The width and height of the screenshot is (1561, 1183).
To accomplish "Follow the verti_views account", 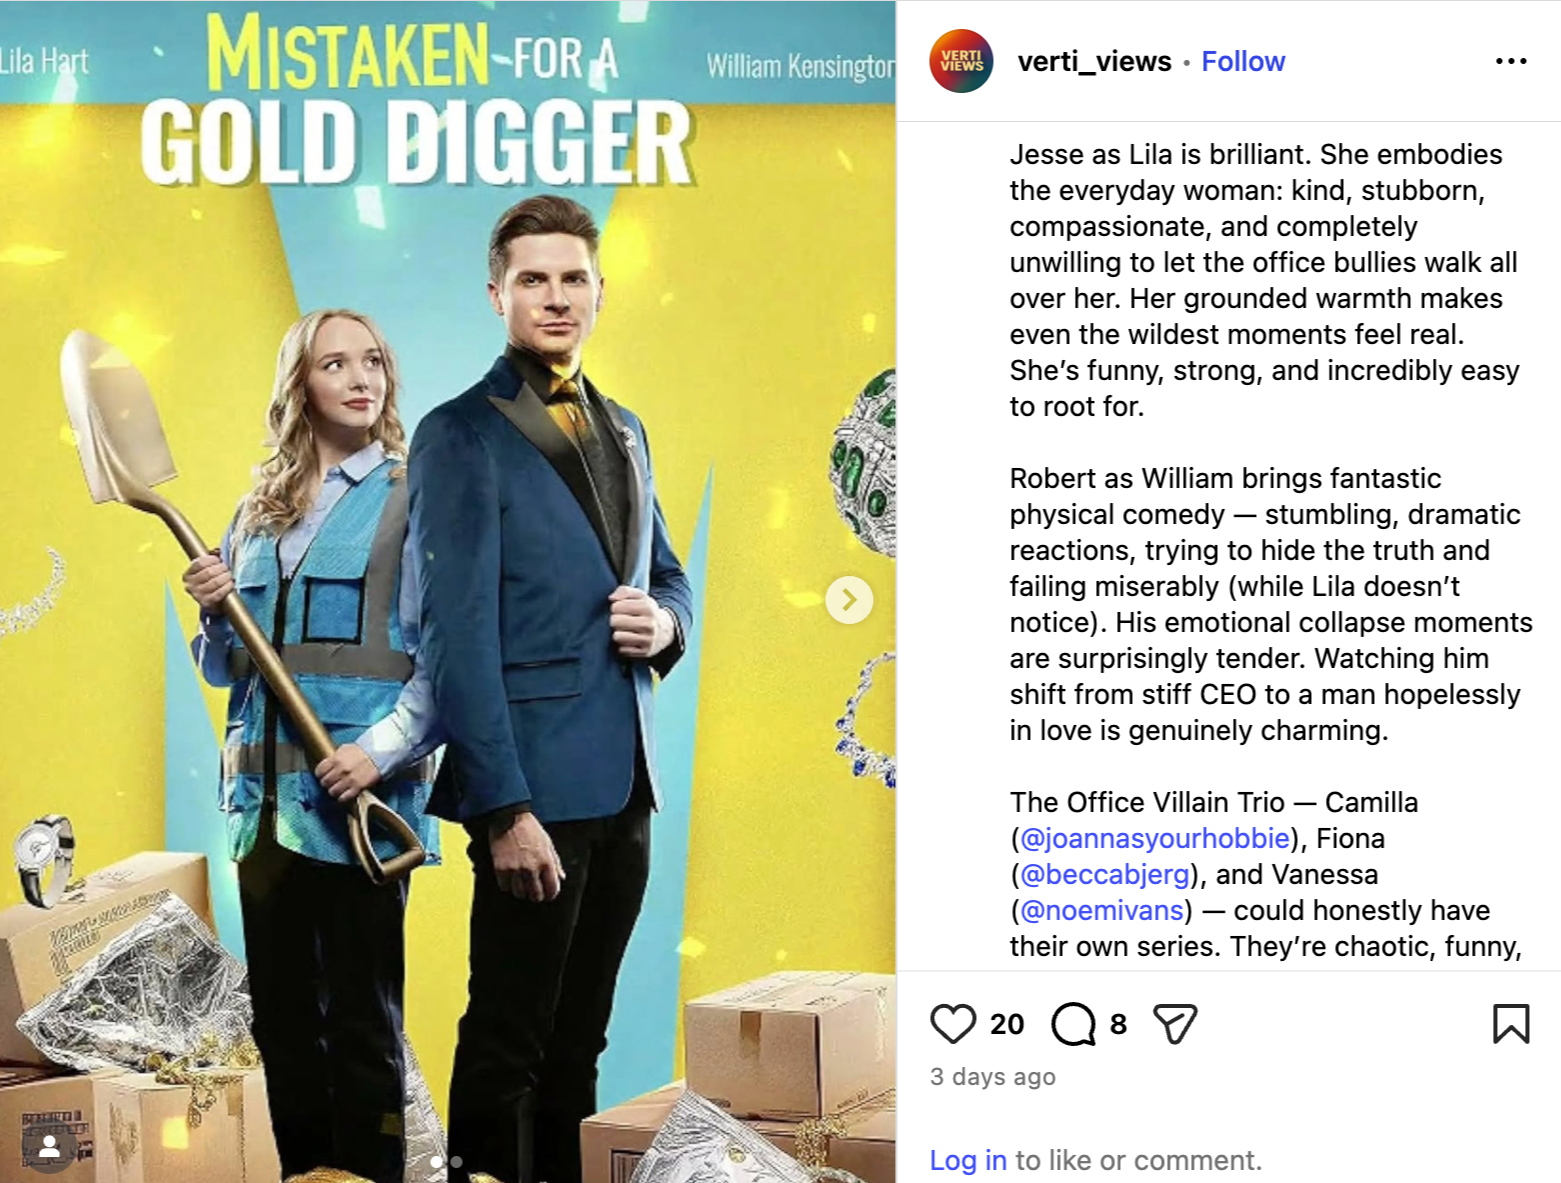I will (x=1243, y=62).
